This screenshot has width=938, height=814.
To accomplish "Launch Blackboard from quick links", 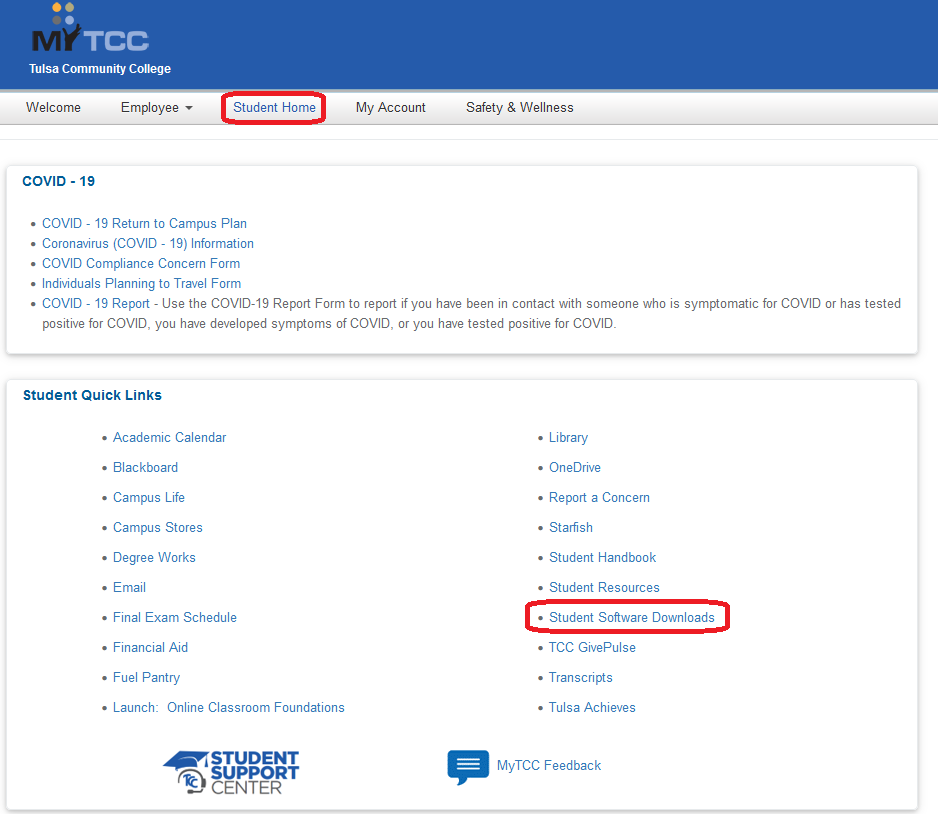I will [145, 468].
